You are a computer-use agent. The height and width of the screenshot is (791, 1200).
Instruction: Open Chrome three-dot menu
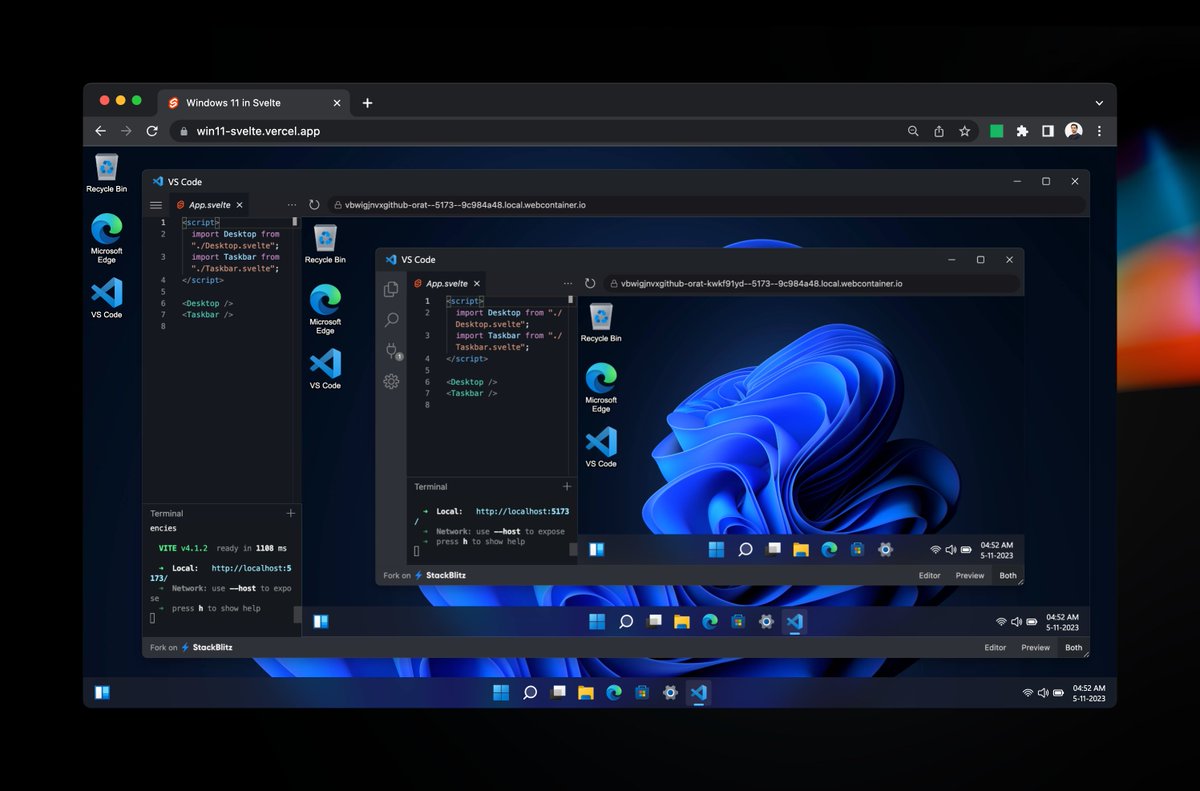tap(1100, 131)
